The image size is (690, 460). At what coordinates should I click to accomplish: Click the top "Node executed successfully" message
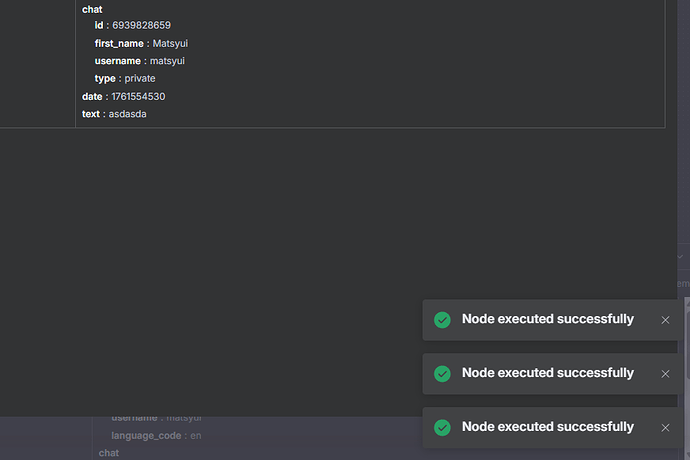coord(547,320)
